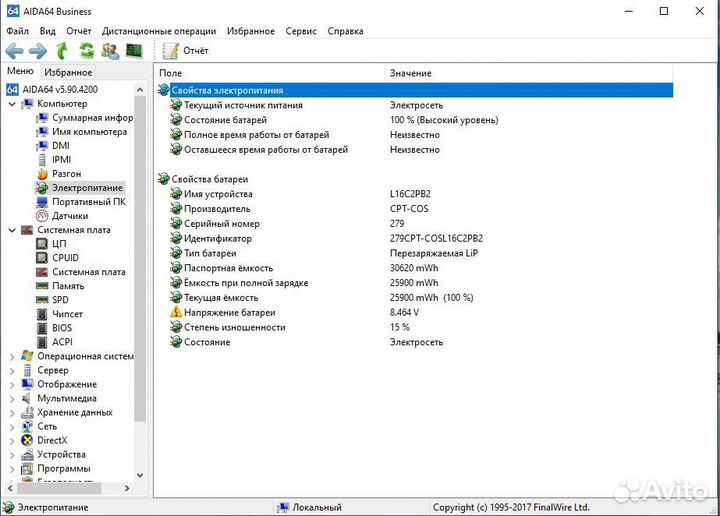This screenshot has width=720, height=516.
Task: Open the Отчёт menu in menu bar
Action: pos(79,31)
